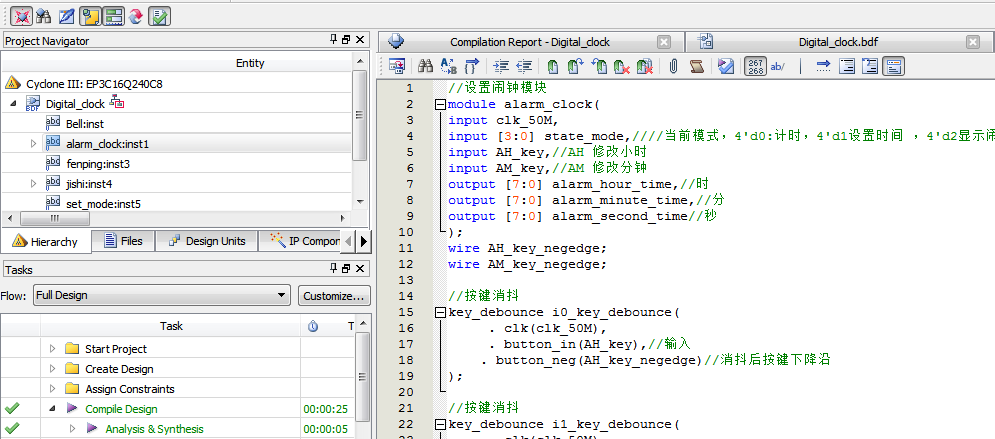Click the Project Navigator vertical scrollbar

tap(359, 115)
